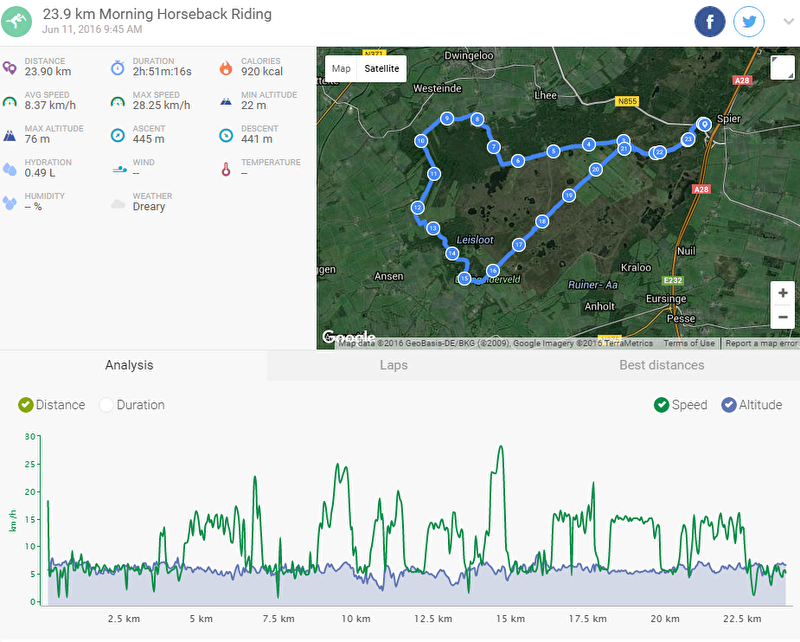The height and width of the screenshot is (642, 800).
Task: Click max speed value 28.25 km/h
Action: [161, 106]
